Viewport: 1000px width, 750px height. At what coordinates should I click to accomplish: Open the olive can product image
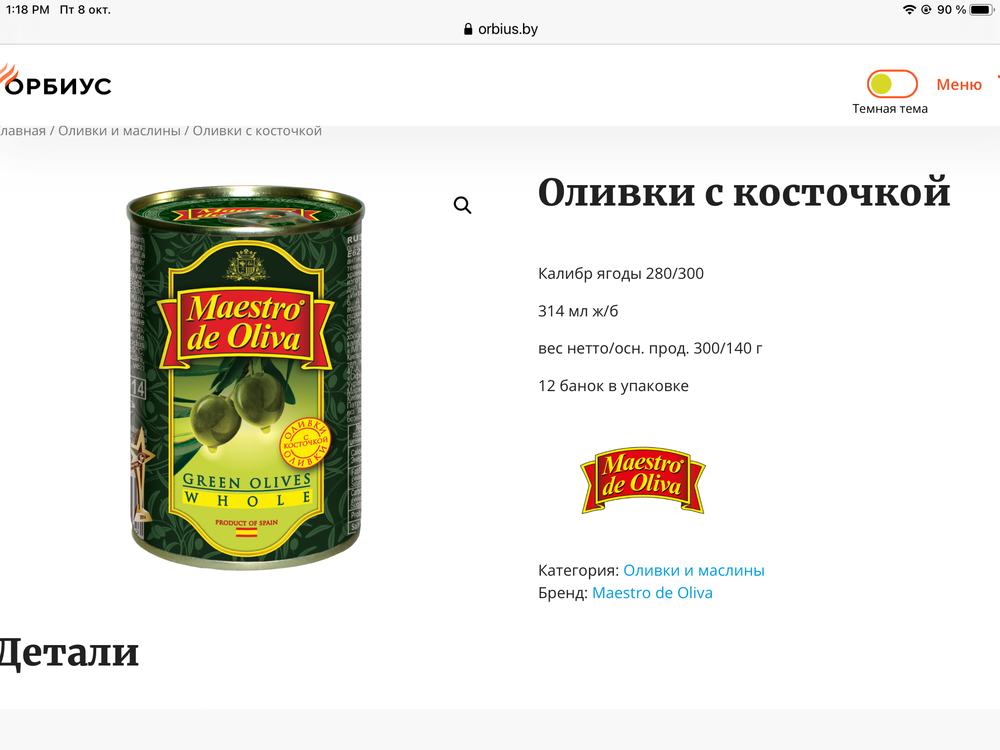coord(246,378)
